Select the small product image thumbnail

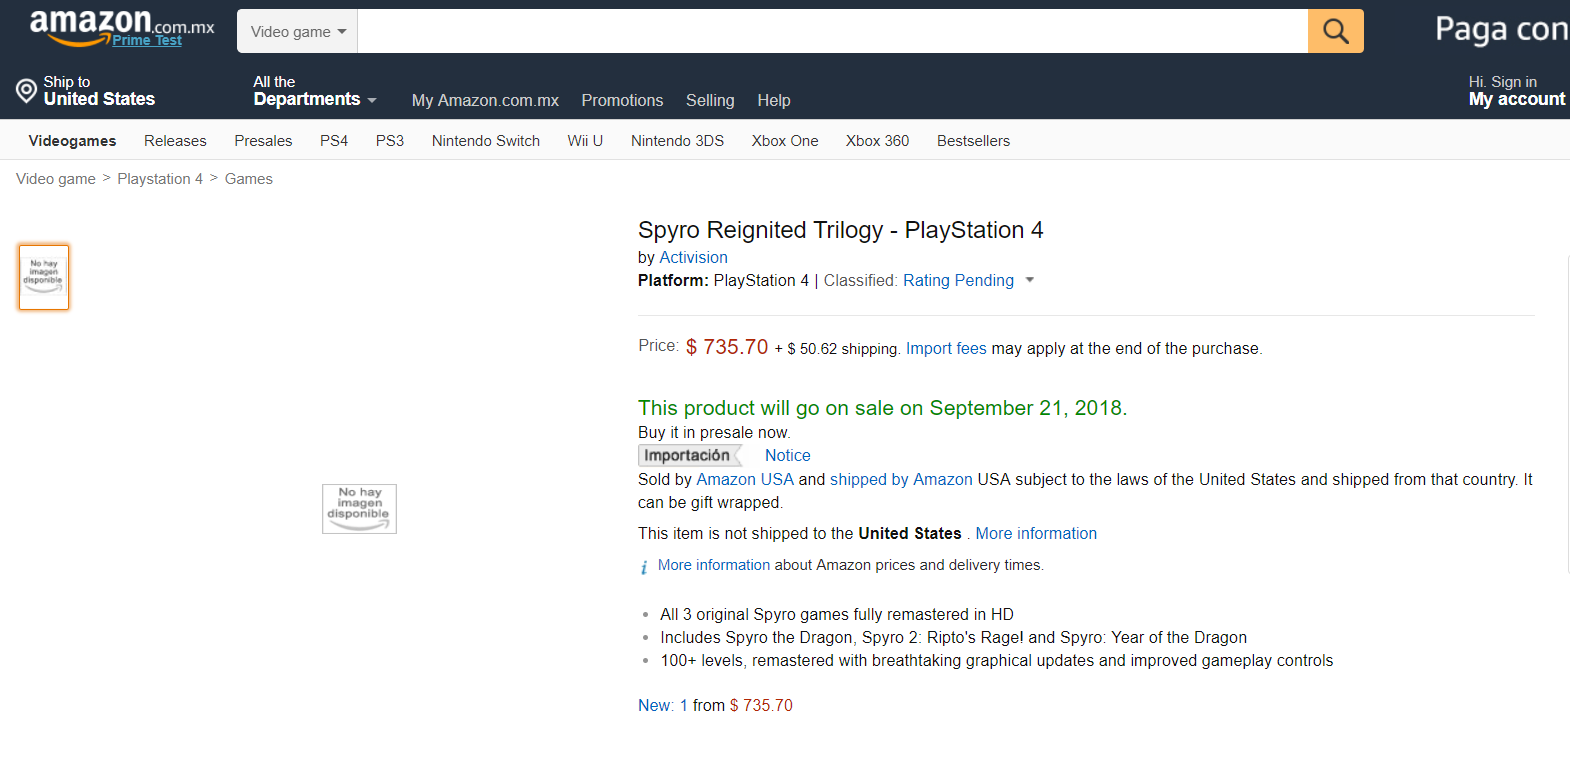(44, 277)
